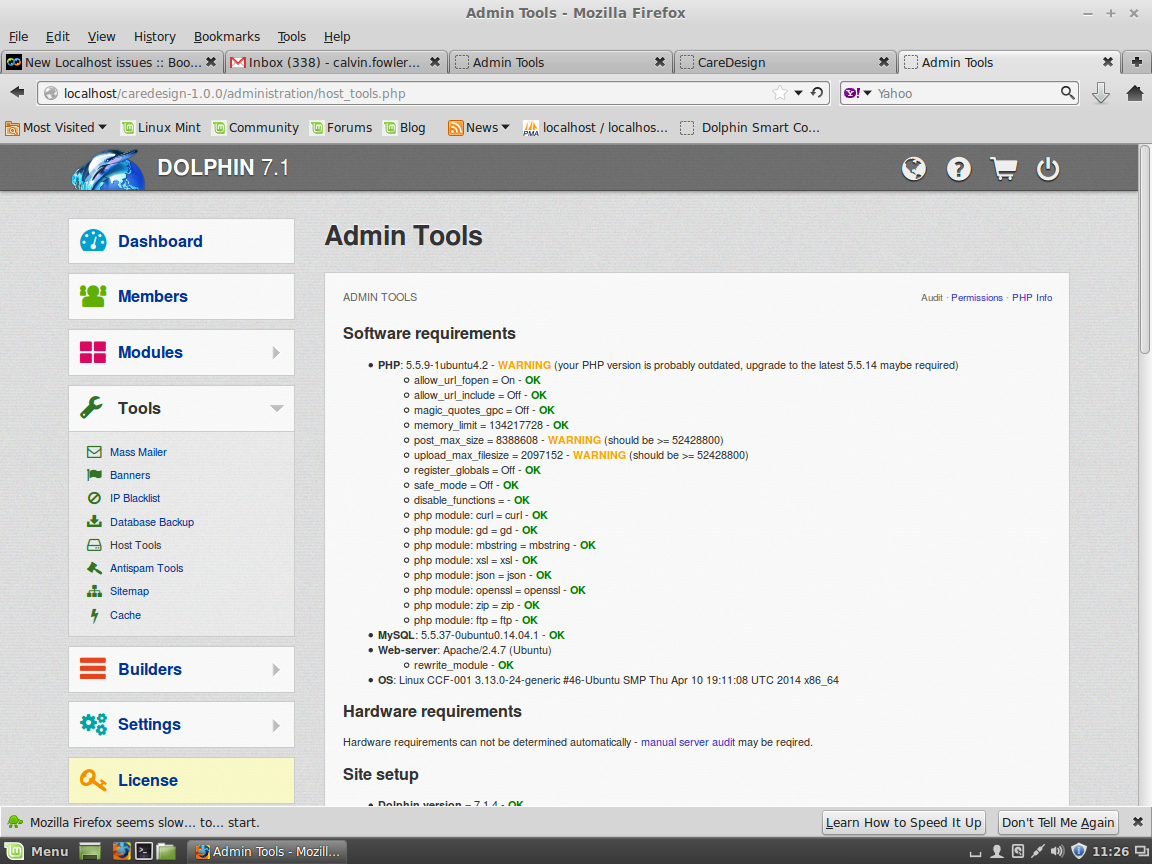Screen dimensions: 1152x864
Task: Click the globe icon in Dolphin header
Action: click(x=914, y=169)
